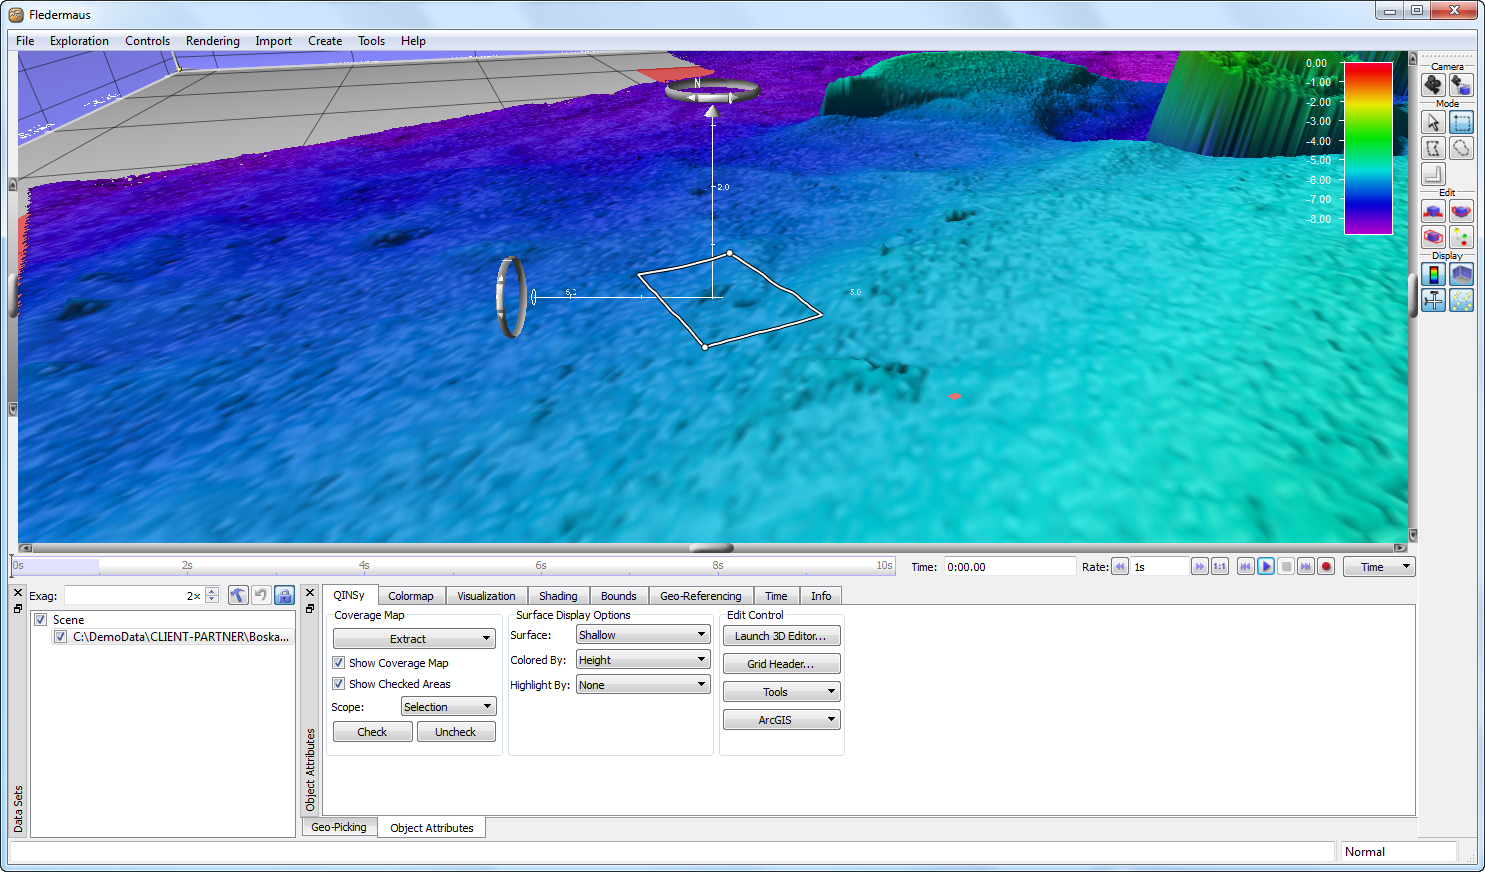Screen dimensions: 1485x872
Task: Select the arrow pointer mode tool
Action: coord(1433,122)
